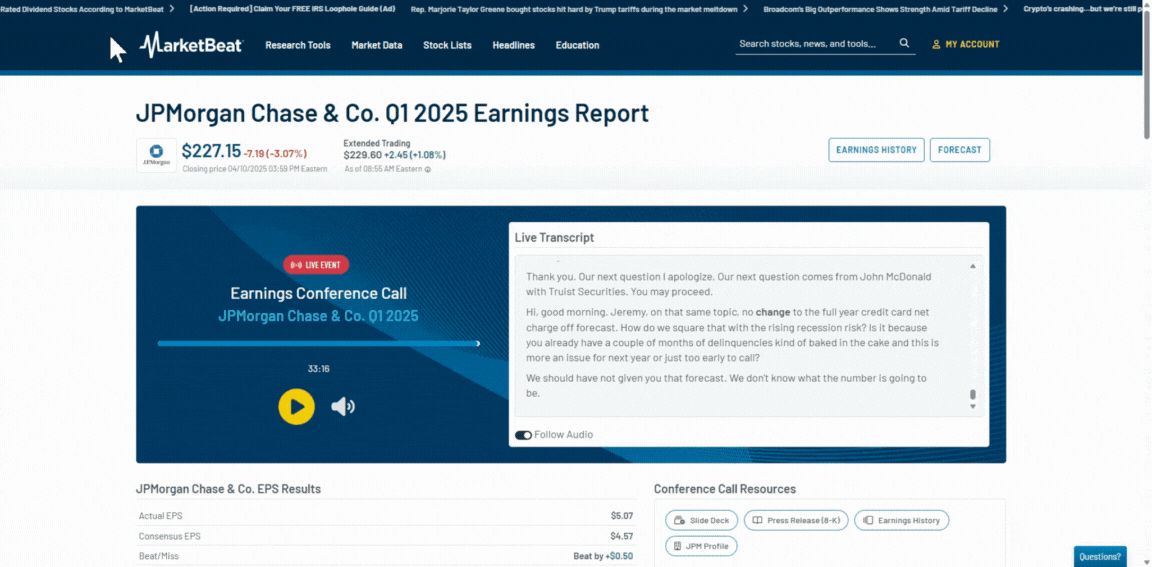
Task: Expand the Headlines menu
Action: [x=513, y=45]
